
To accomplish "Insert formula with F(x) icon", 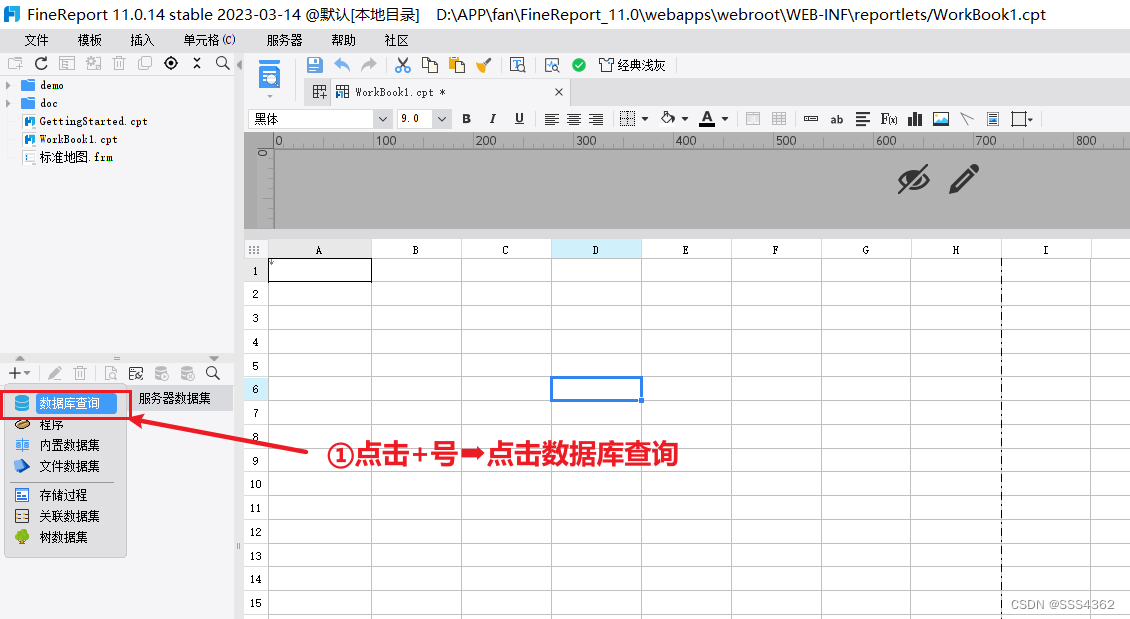I will 889,119.
